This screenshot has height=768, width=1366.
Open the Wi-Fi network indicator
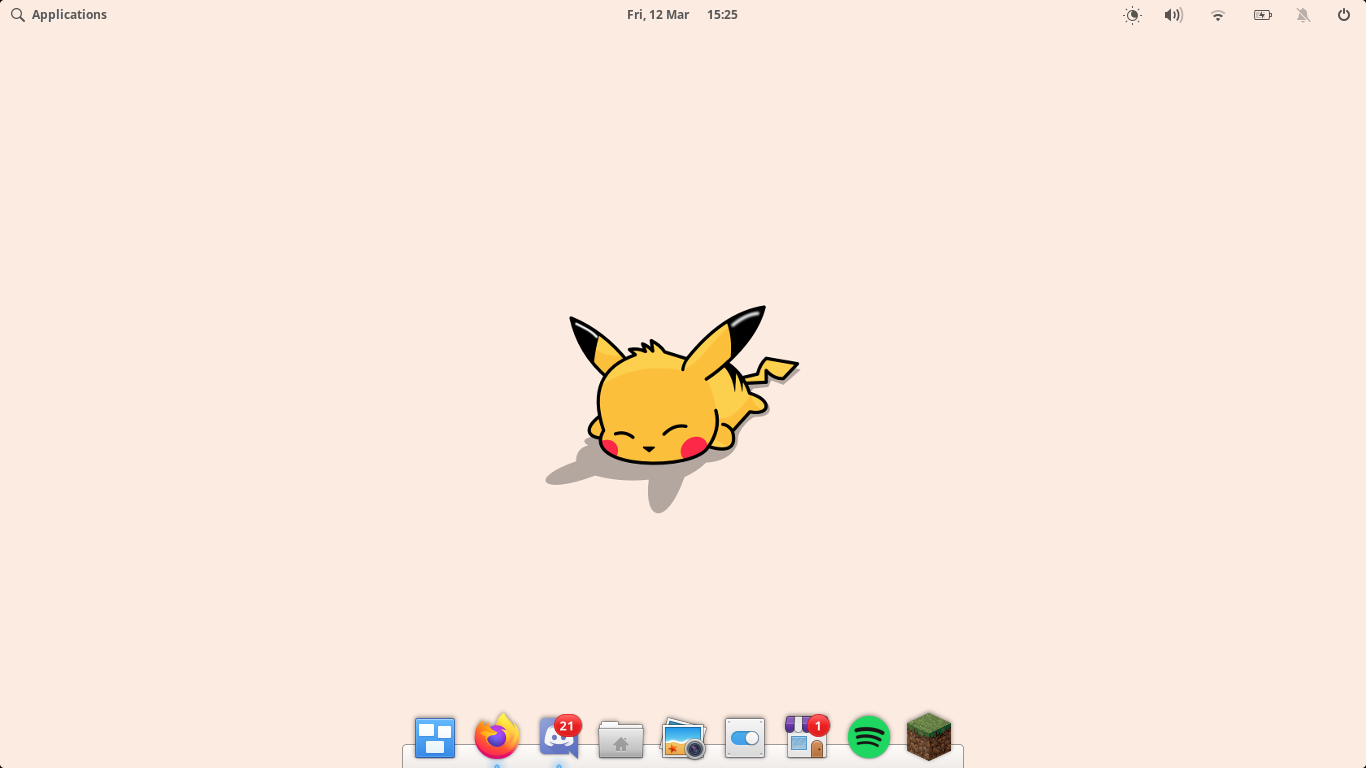pos(1218,15)
